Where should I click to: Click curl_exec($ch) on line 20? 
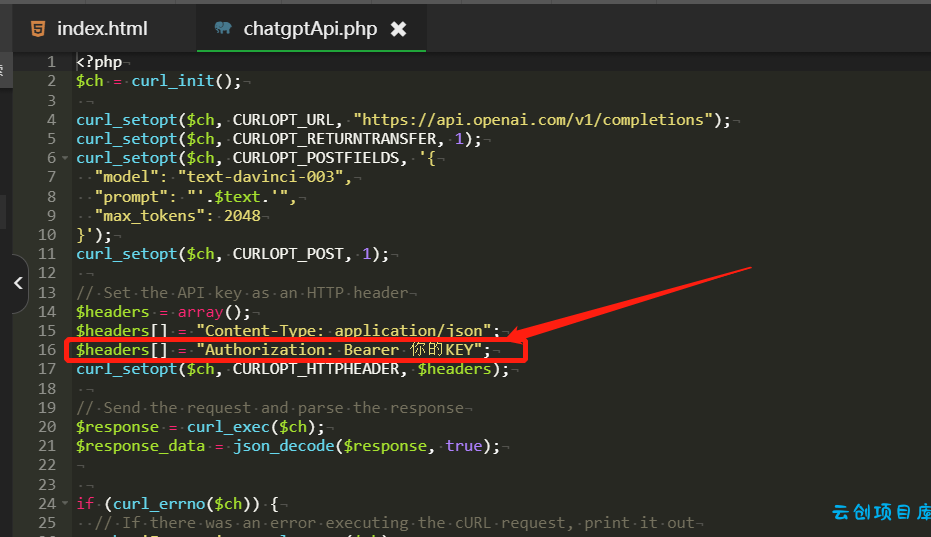251,427
